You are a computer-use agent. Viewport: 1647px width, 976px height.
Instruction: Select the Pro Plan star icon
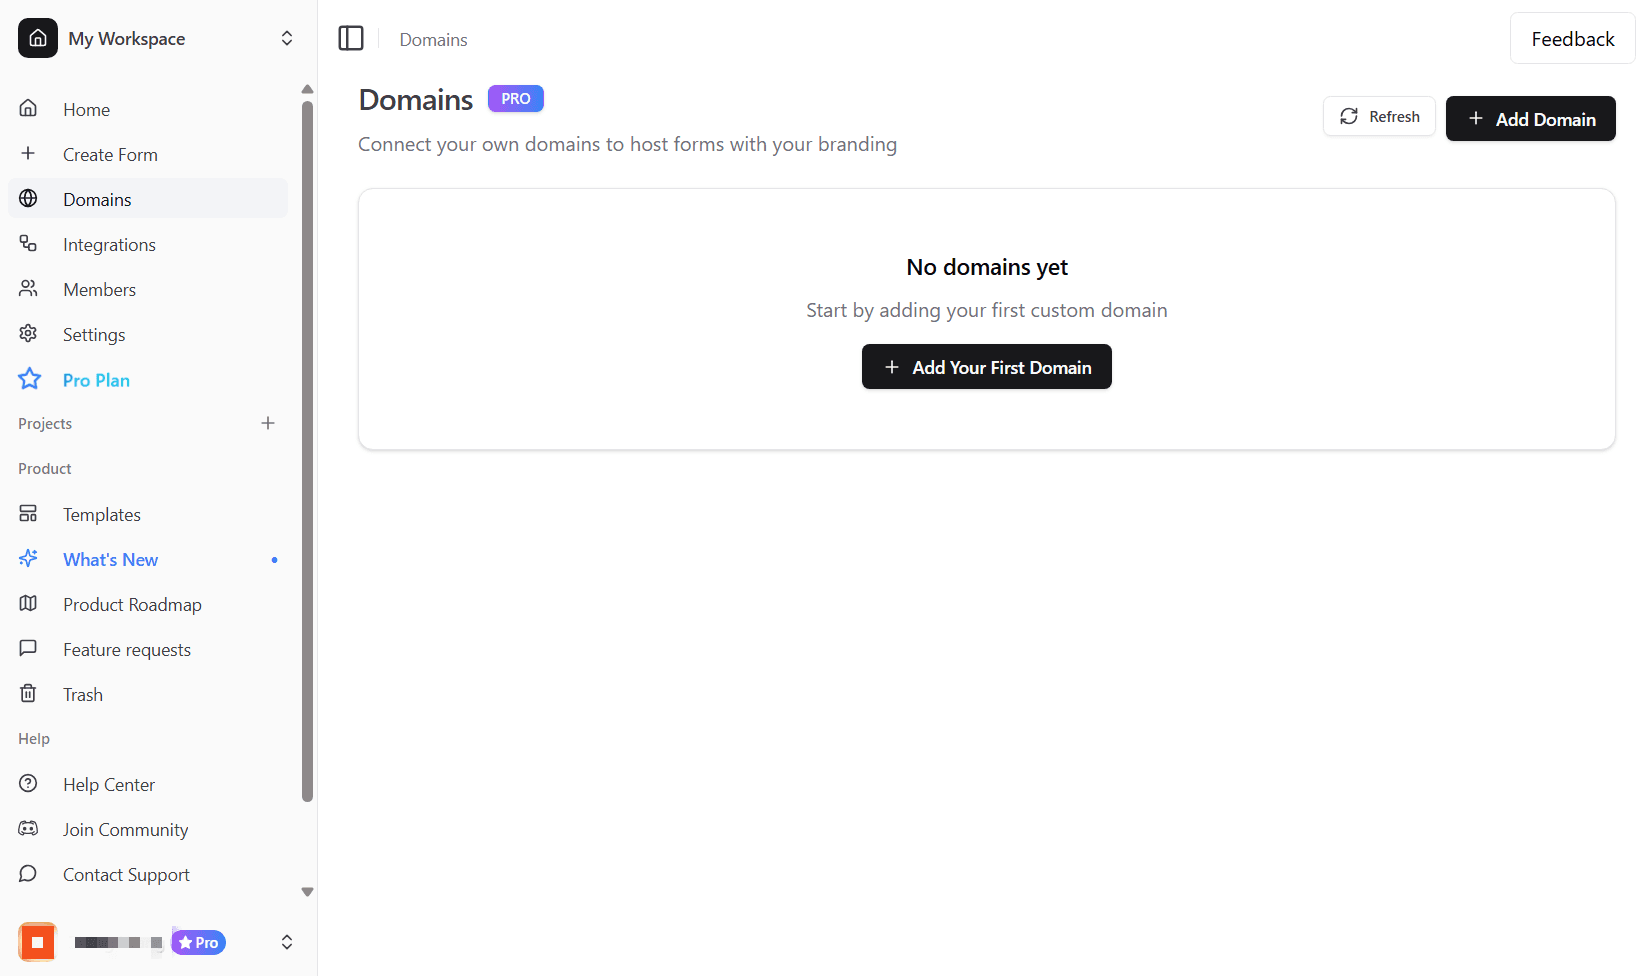click(29, 379)
